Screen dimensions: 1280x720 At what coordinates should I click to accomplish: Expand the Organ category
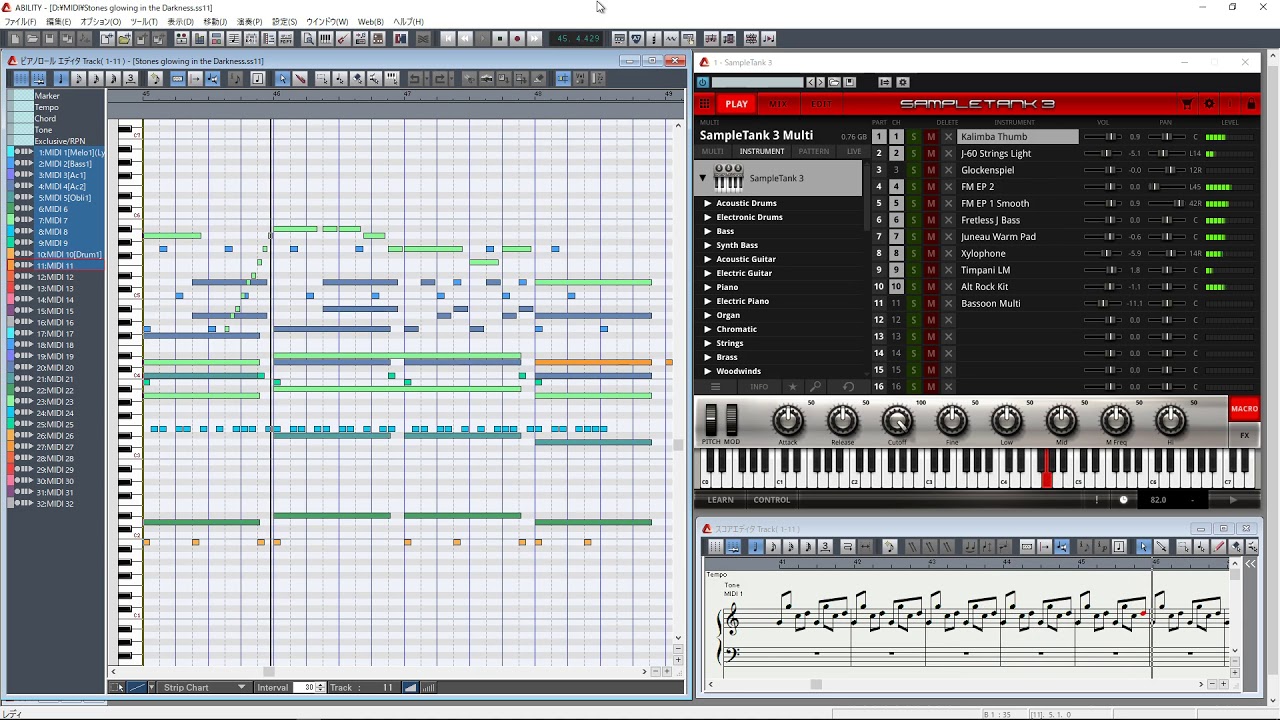[708, 315]
